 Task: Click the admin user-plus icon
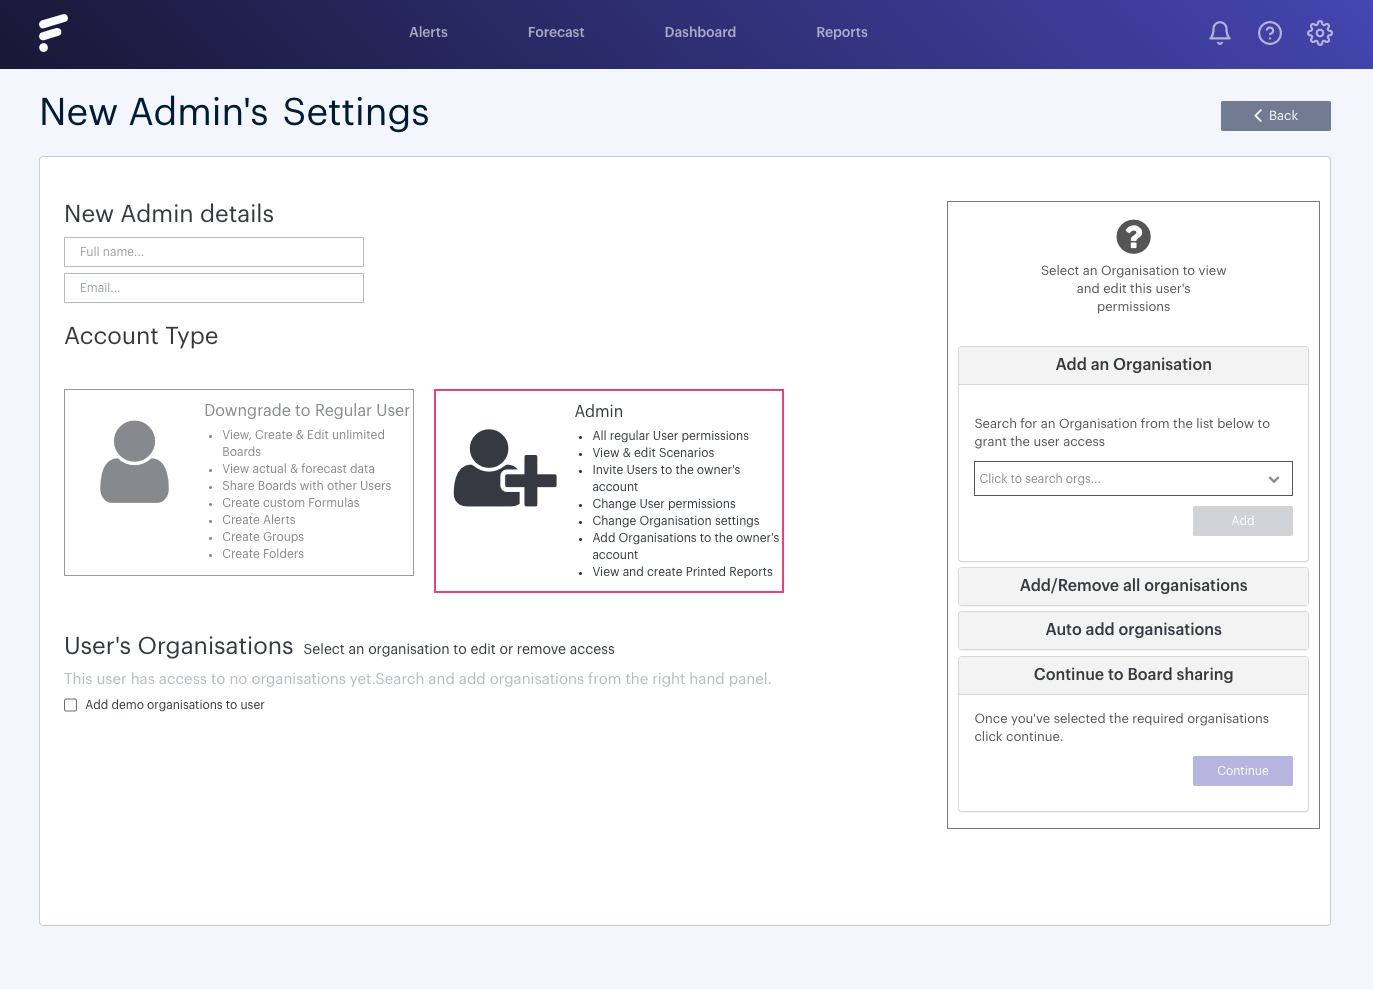(x=505, y=468)
